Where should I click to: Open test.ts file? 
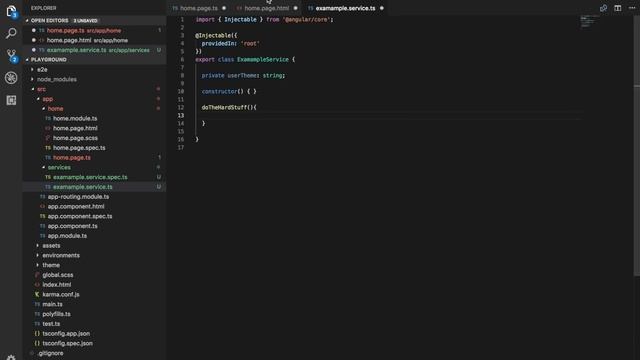[x=51, y=324]
